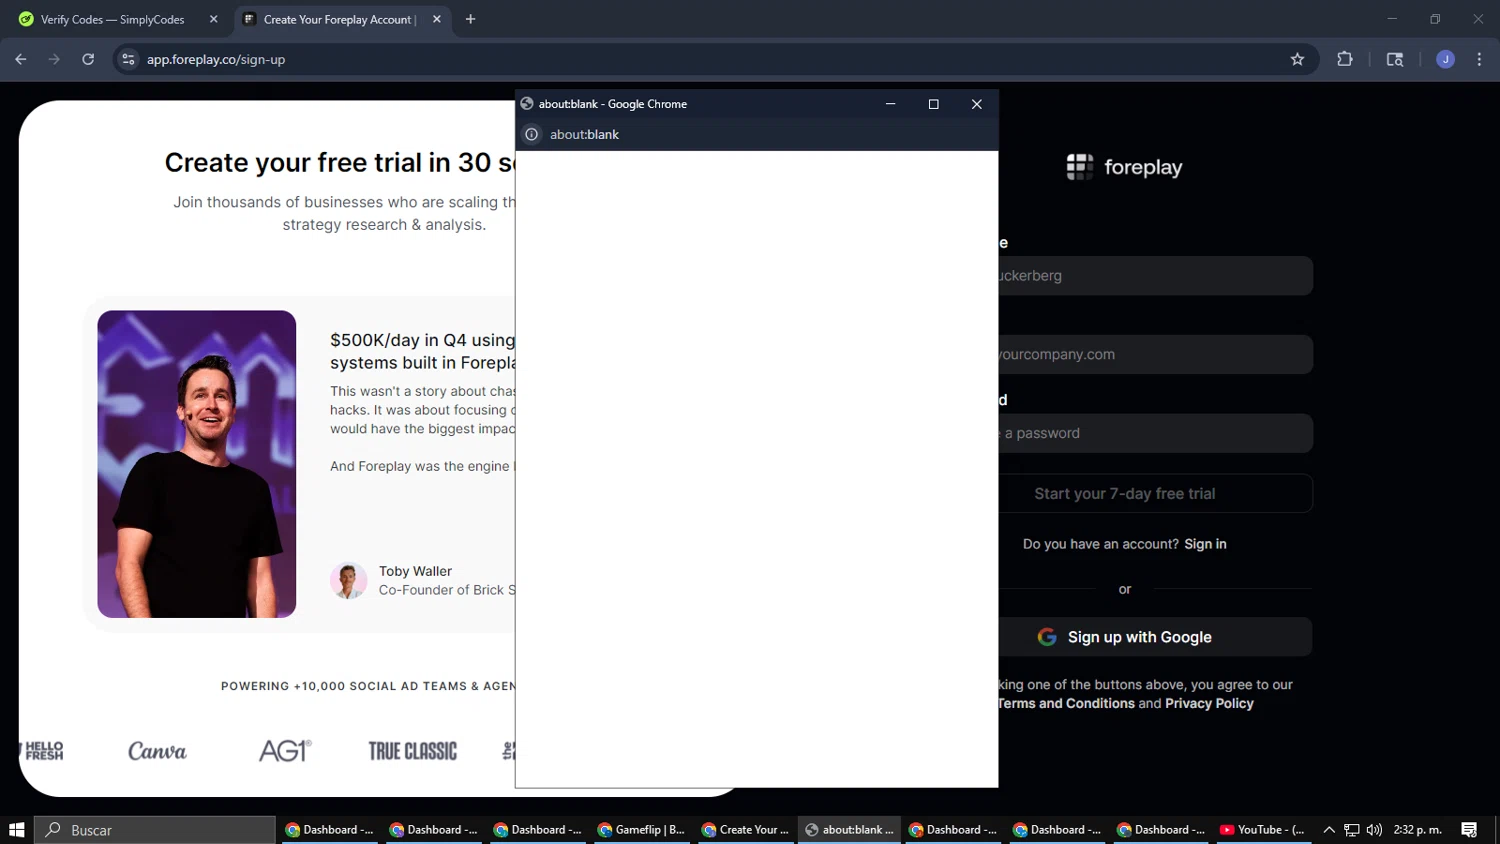The width and height of the screenshot is (1500, 844).
Task: Open a new browser tab
Action: [470, 19]
